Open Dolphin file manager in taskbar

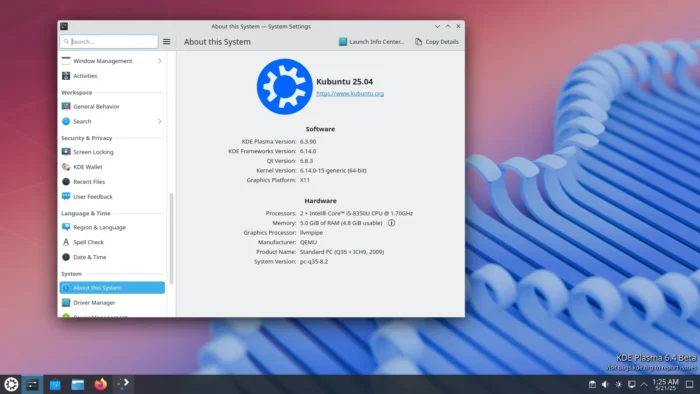click(x=78, y=384)
